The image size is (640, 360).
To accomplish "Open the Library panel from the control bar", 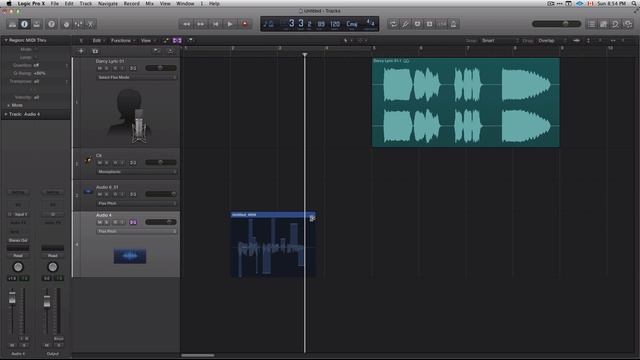I will click(x=12, y=24).
